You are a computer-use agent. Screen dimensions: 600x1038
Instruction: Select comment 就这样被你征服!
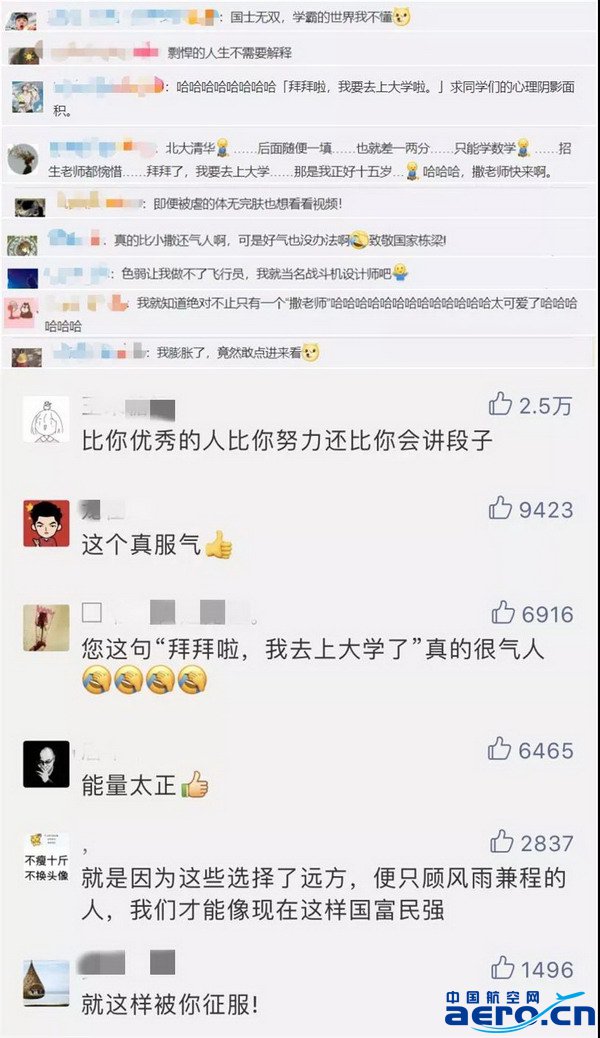click(x=170, y=1005)
